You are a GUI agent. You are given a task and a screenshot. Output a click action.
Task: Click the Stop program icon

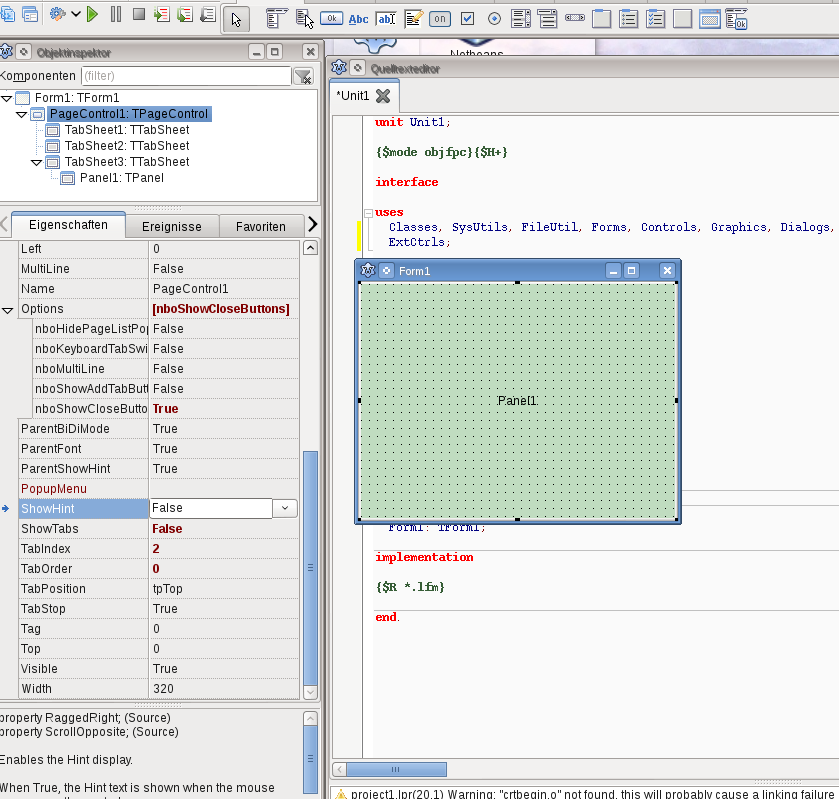point(138,14)
